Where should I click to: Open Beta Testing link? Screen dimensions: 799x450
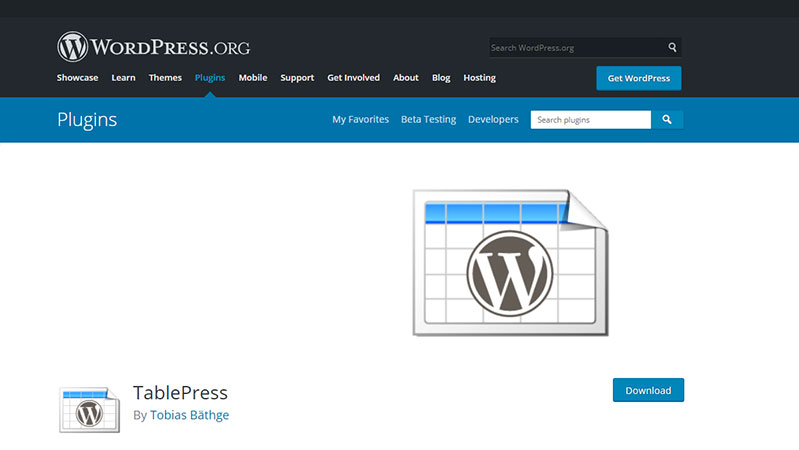click(x=429, y=119)
